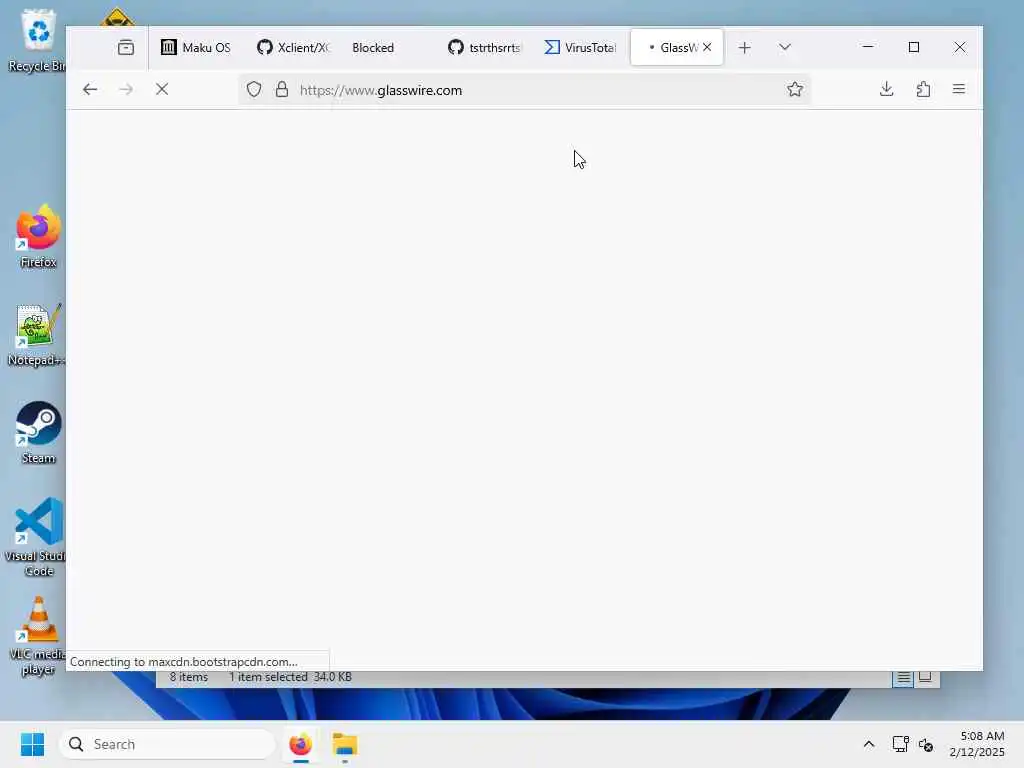Select Steam desktop shortcut
Screen dimensions: 1024x768
[39, 432]
